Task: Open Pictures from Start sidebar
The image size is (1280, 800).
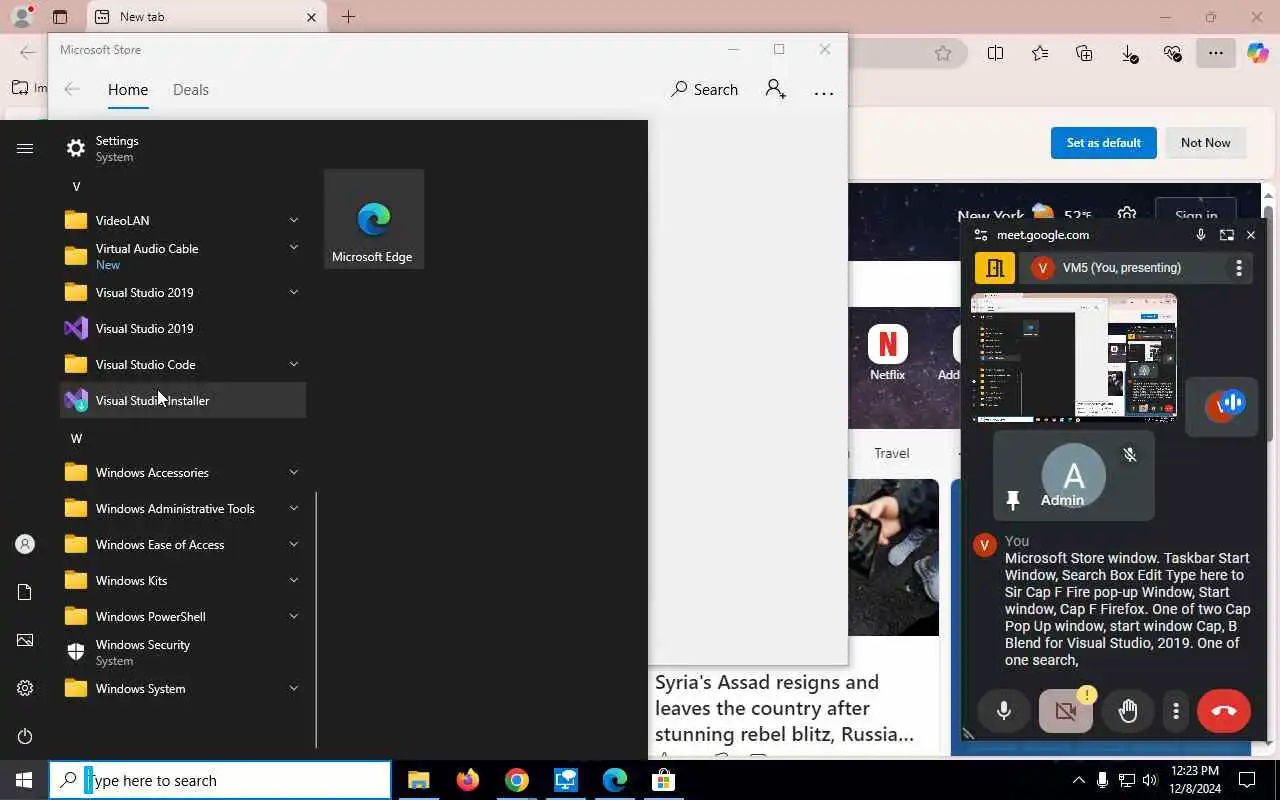Action: 25,640
